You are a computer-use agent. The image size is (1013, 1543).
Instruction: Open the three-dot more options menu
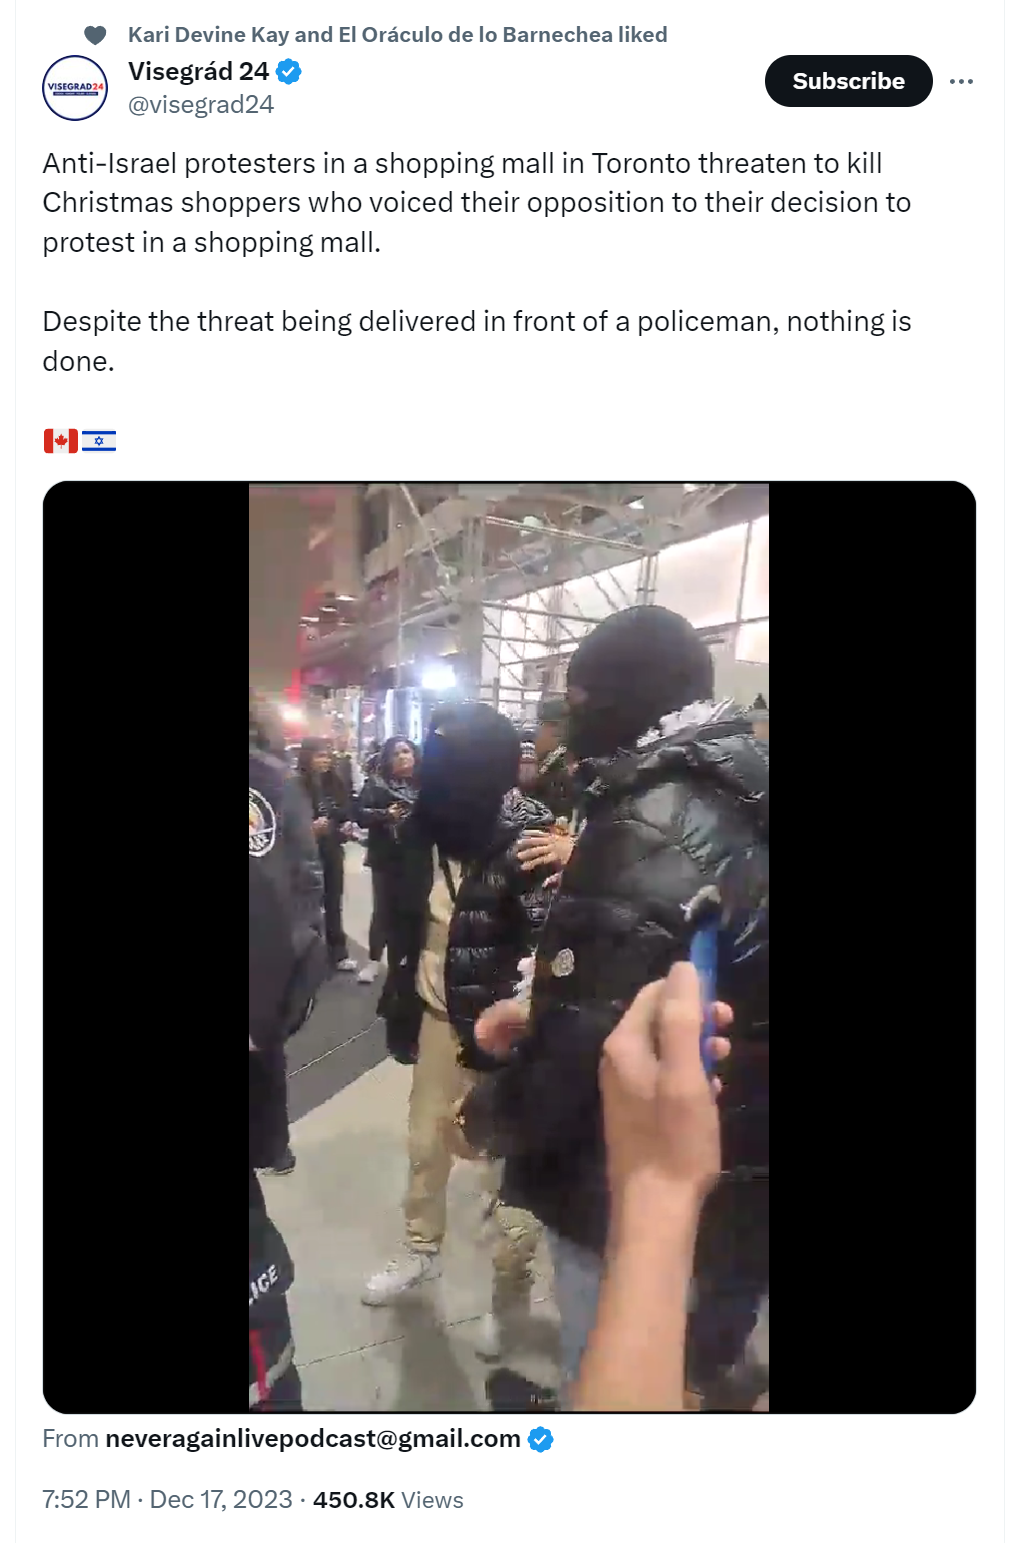tap(961, 81)
